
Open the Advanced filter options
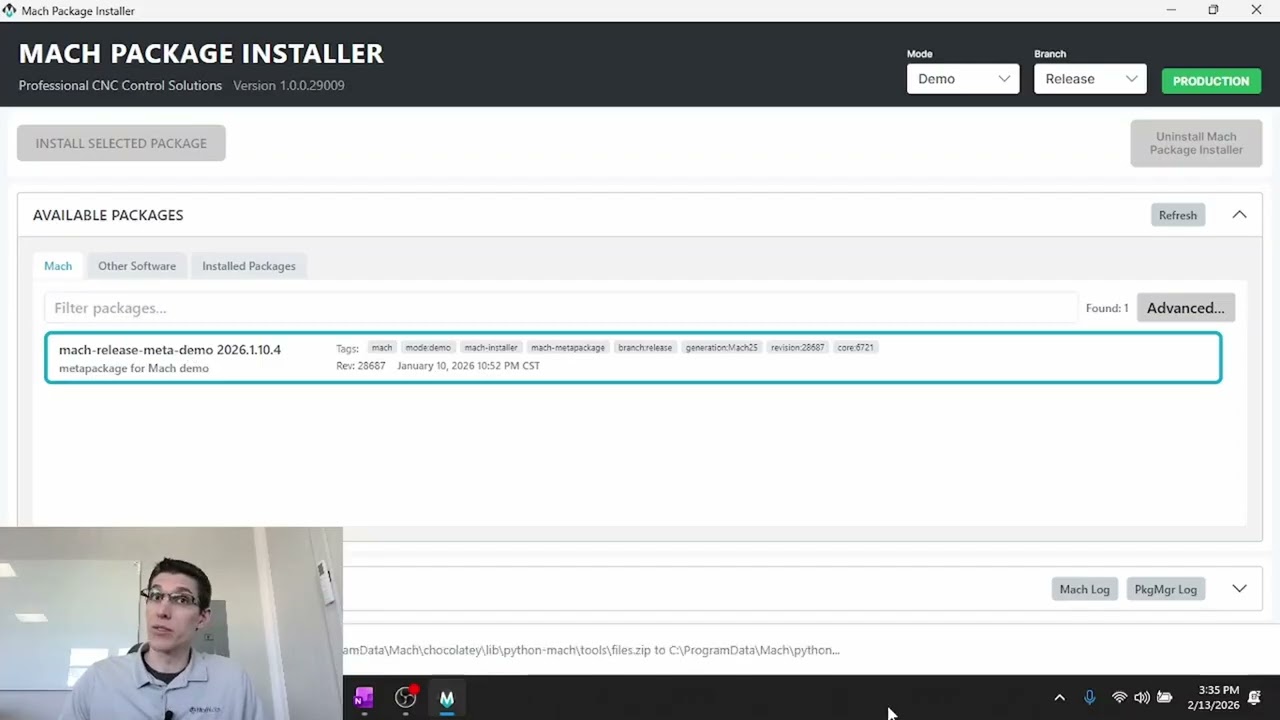pos(1185,308)
